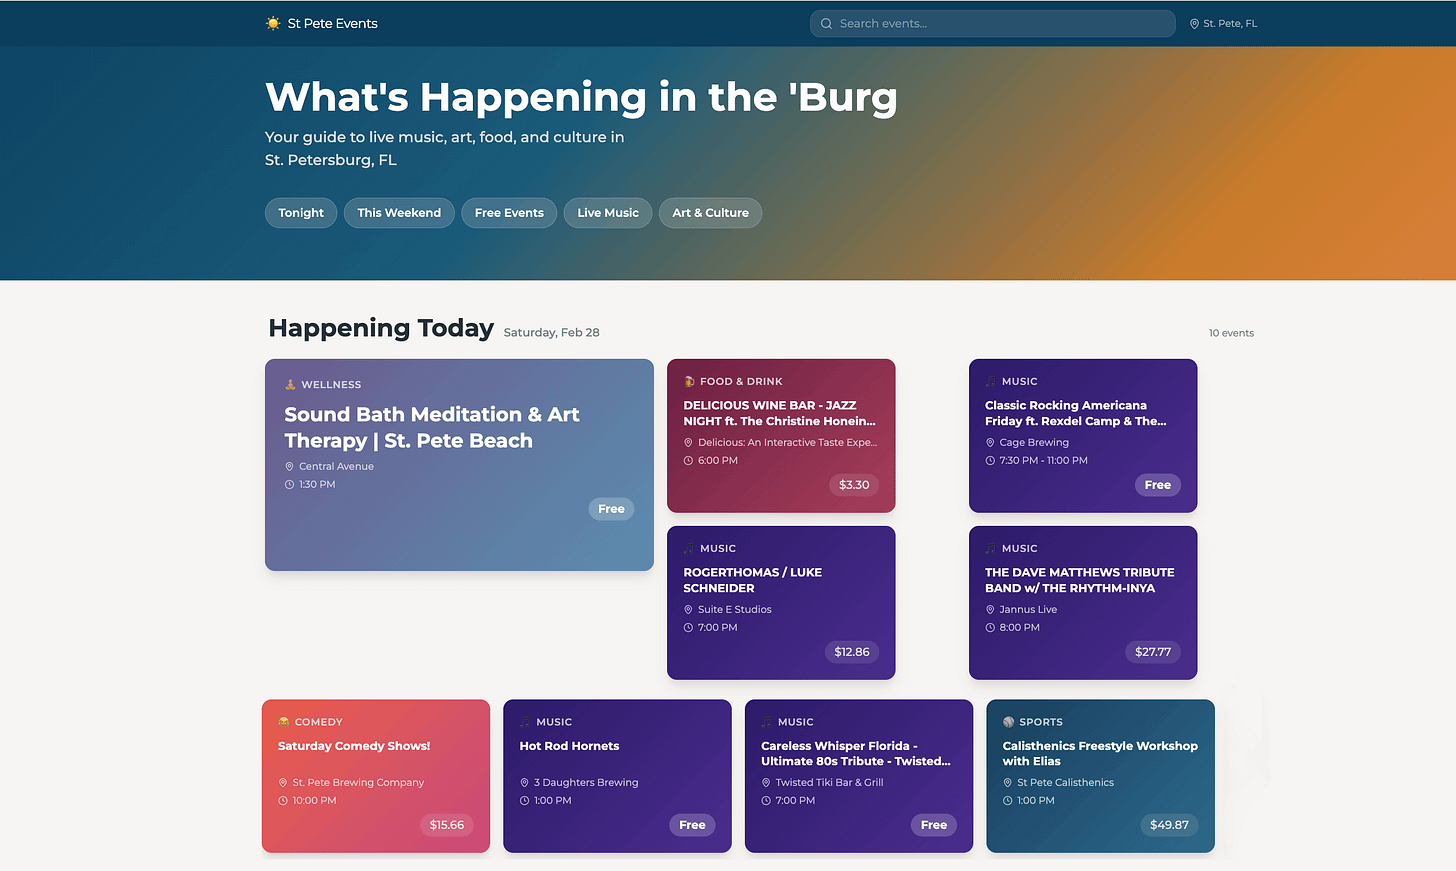Click the music note icon on ROGERTHOMAS card
Image resolution: width=1456 pixels, height=871 pixels.
pyautogui.click(x=689, y=548)
